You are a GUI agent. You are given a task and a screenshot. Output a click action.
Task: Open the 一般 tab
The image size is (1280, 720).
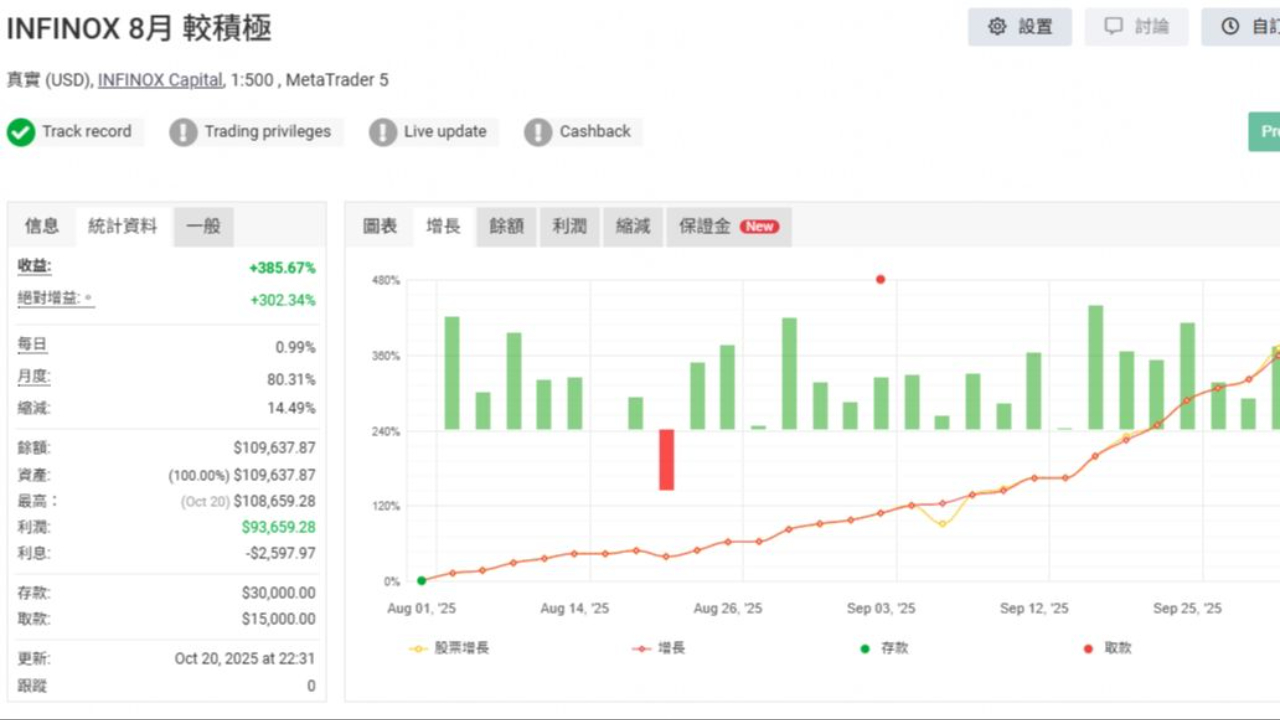[x=204, y=226]
